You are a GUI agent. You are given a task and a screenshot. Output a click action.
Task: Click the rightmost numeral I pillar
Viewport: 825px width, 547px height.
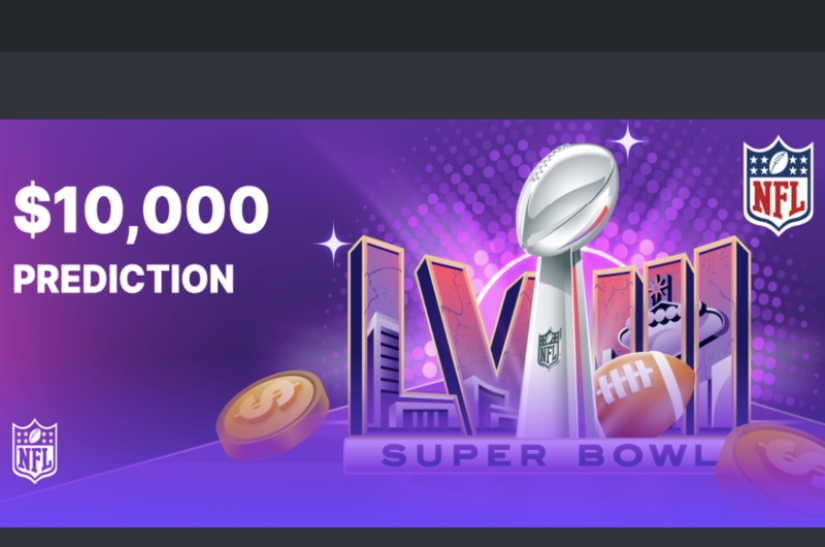722,337
